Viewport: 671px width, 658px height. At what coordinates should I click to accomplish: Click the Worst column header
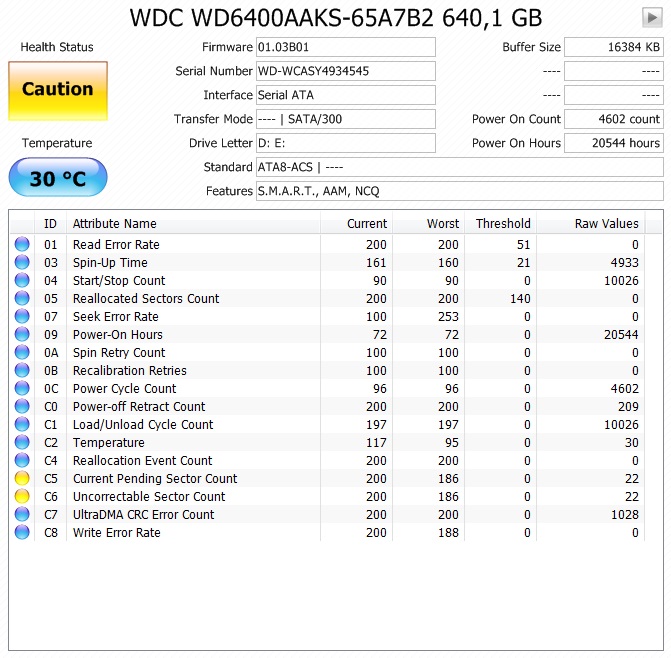coord(428,223)
